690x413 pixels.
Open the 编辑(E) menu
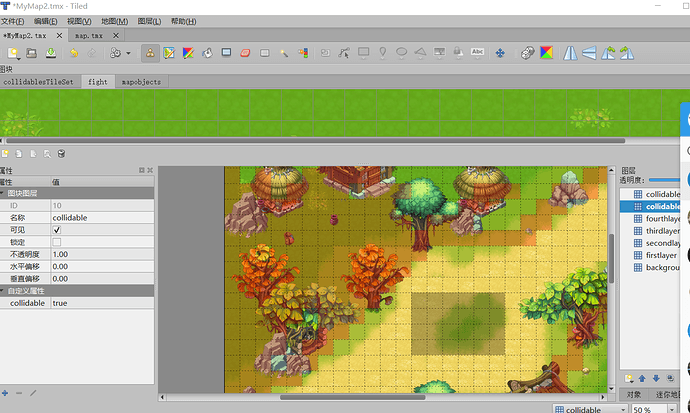point(46,21)
